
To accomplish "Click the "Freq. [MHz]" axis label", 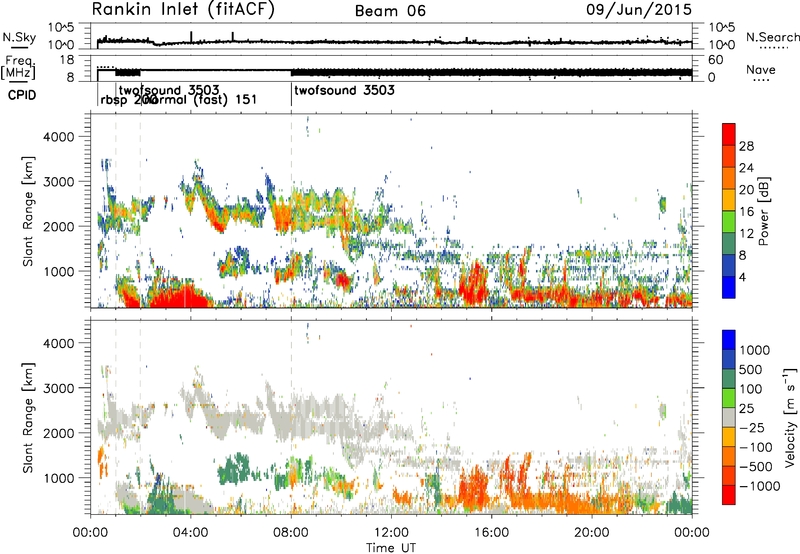I will point(18,68).
